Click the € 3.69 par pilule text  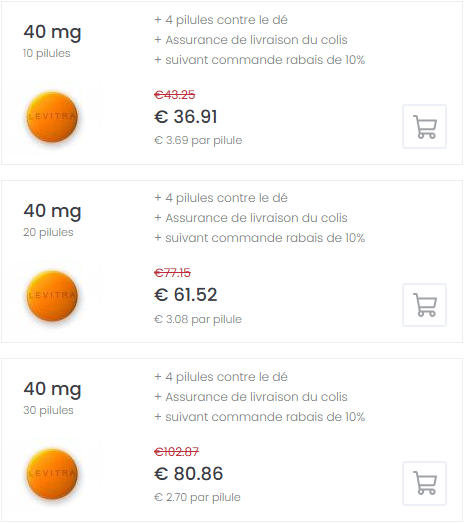(x=198, y=140)
